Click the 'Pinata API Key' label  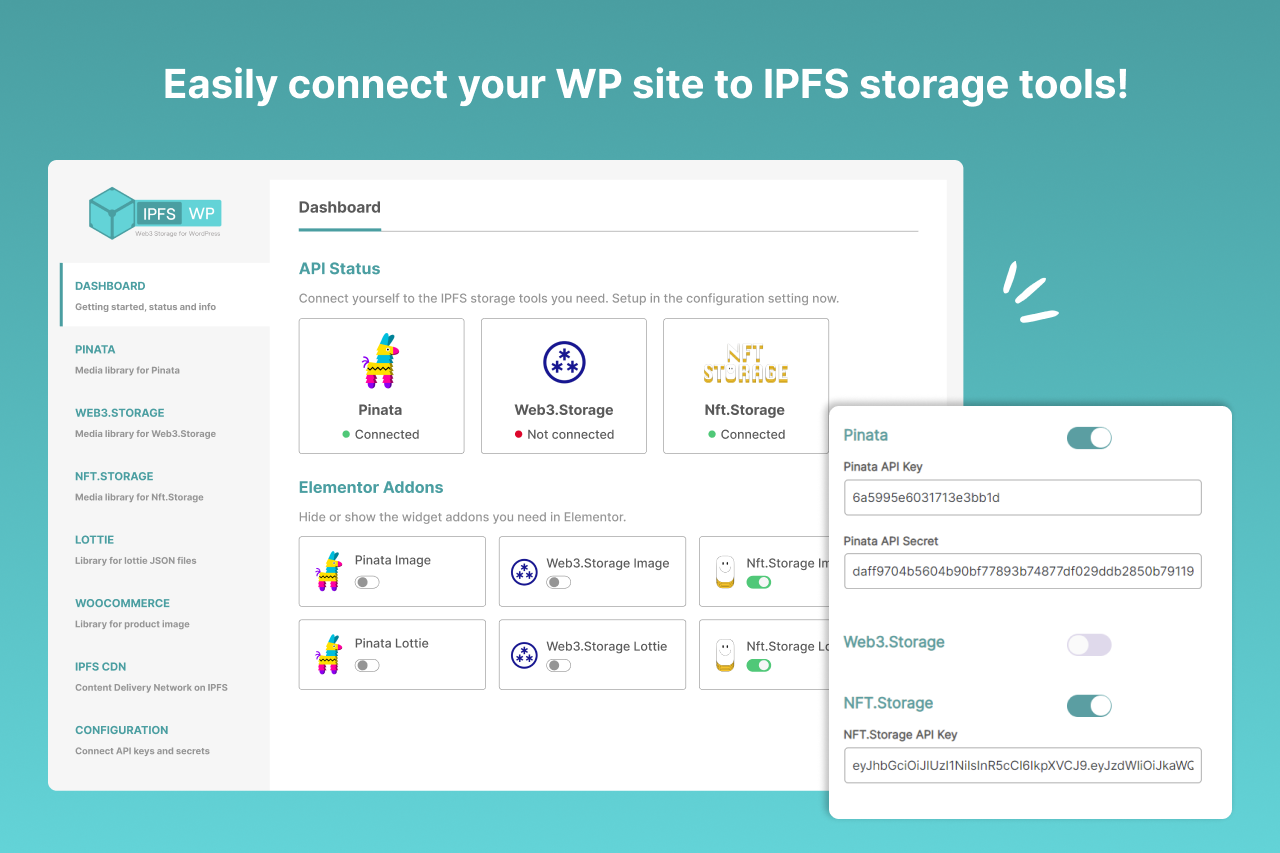[x=883, y=467]
